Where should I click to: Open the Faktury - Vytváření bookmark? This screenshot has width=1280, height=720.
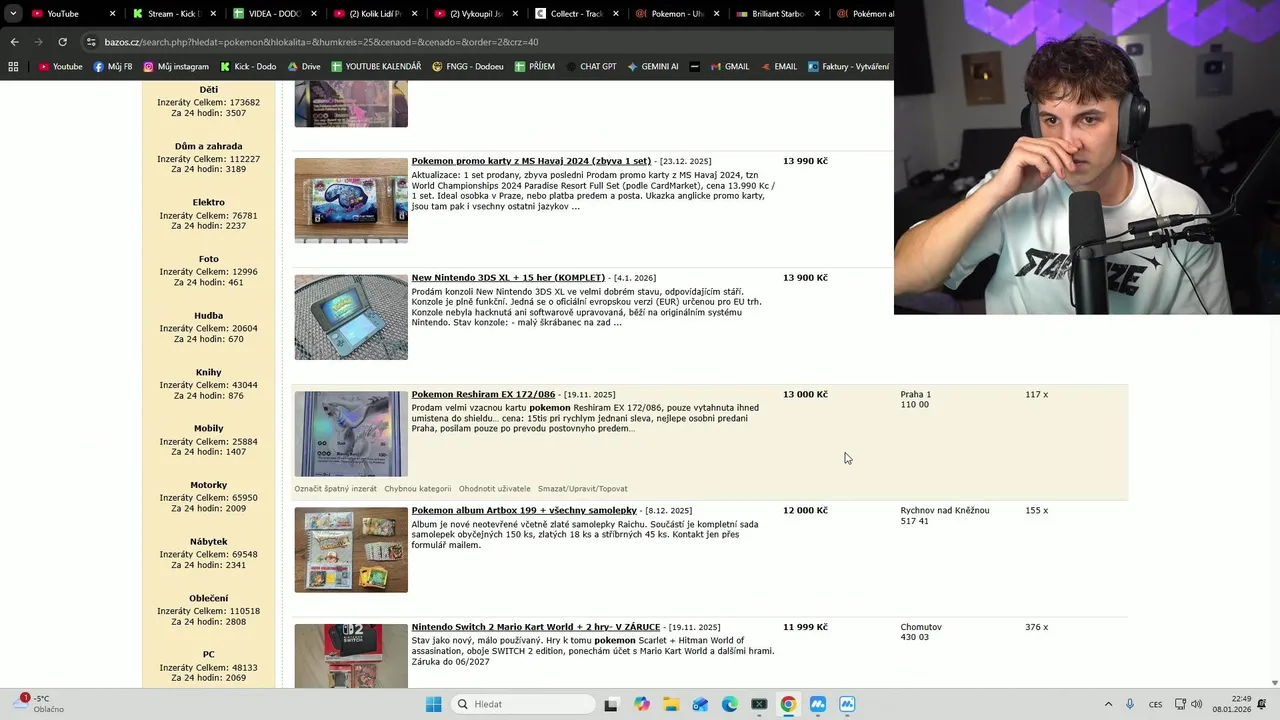(x=848, y=67)
